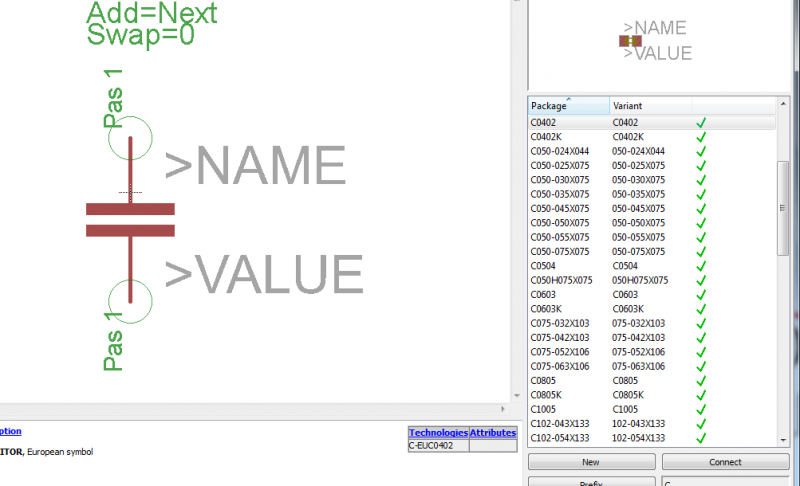This screenshot has width=800, height=486.
Task: Click the Variant column header
Action: pyautogui.click(x=650, y=105)
